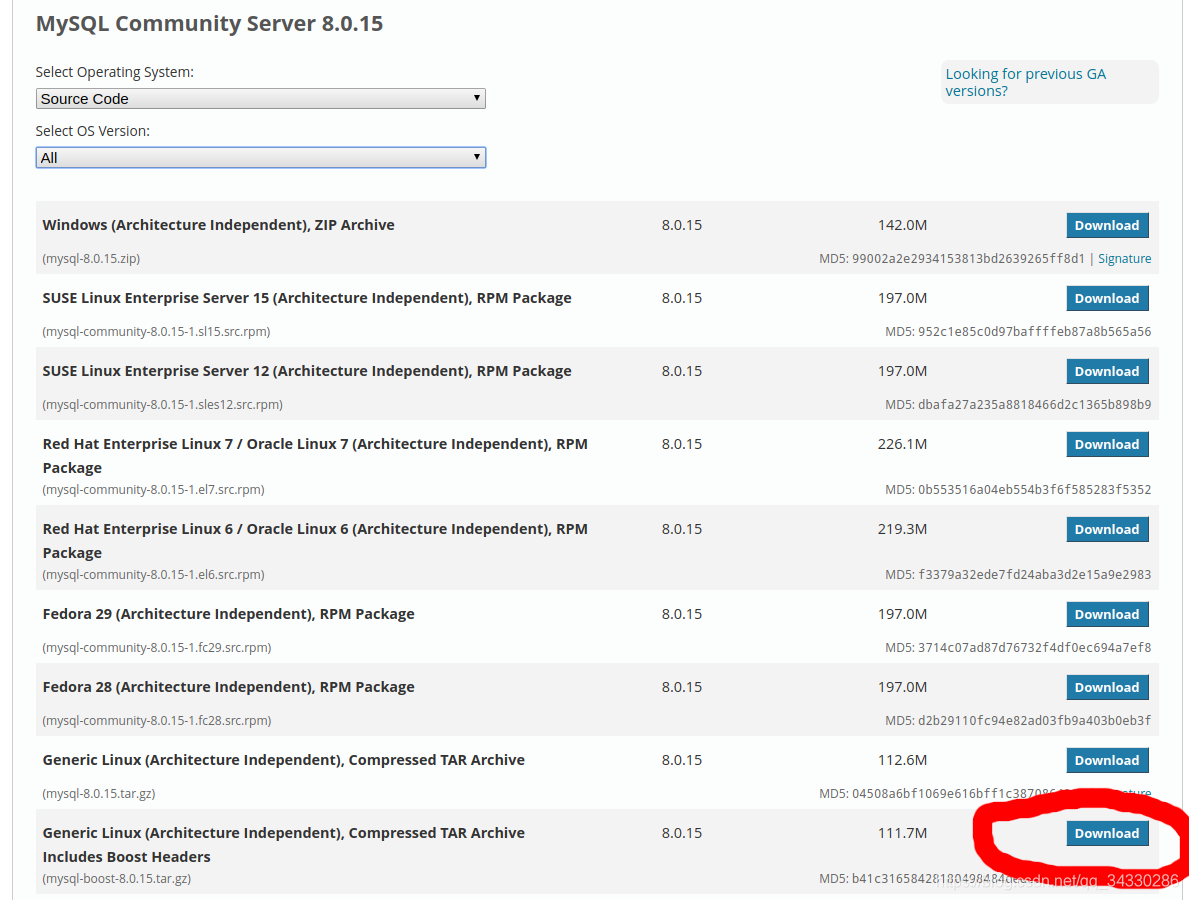The height and width of the screenshot is (900, 1189).
Task: Select the Fedora 28 RPM Package title
Action: point(228,687)
